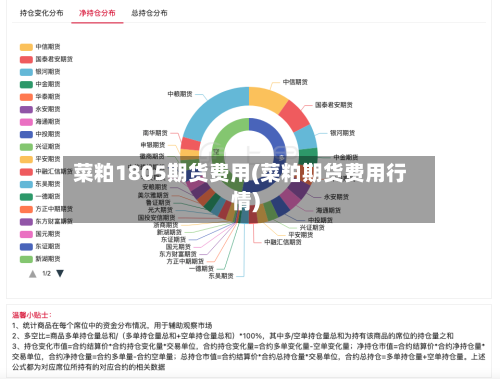The image size is (500, 379).
Task: Click the 中融汇信期货 label below the donut
Action: point(283,242)
